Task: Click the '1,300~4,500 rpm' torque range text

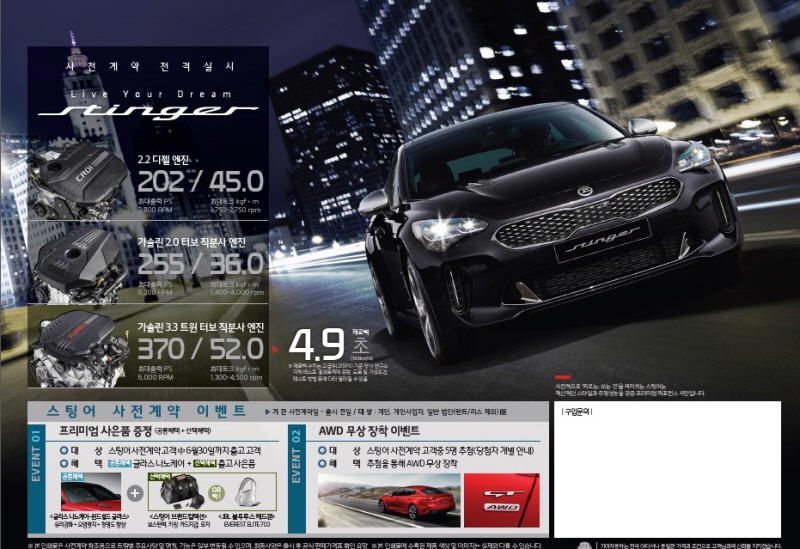Action: (236, 378)
